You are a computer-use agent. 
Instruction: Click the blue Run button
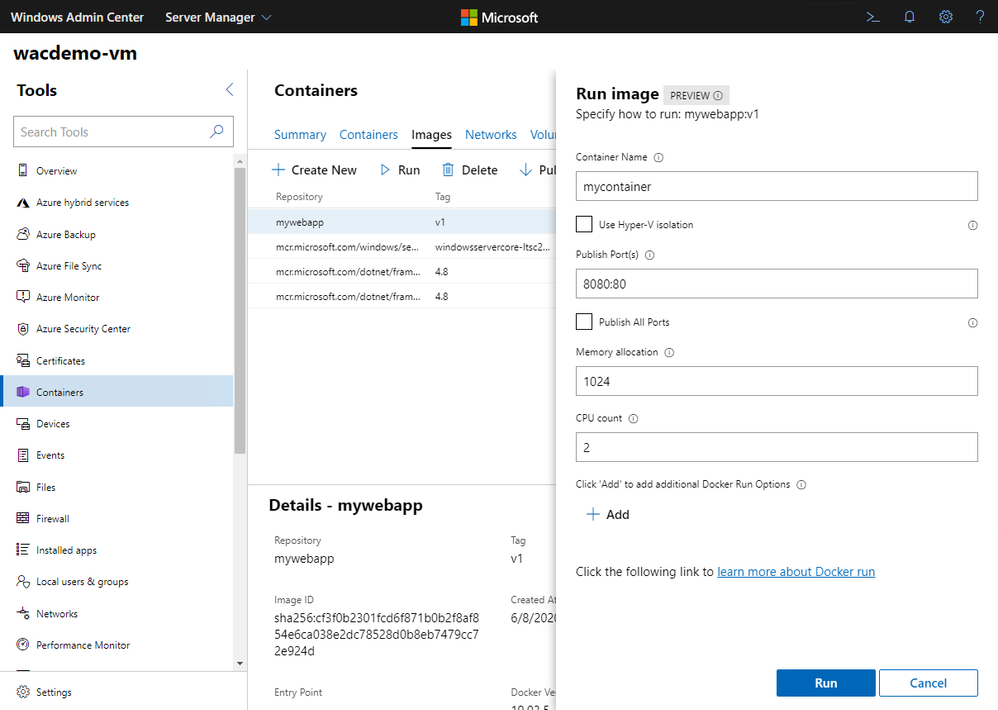(826, 683)
